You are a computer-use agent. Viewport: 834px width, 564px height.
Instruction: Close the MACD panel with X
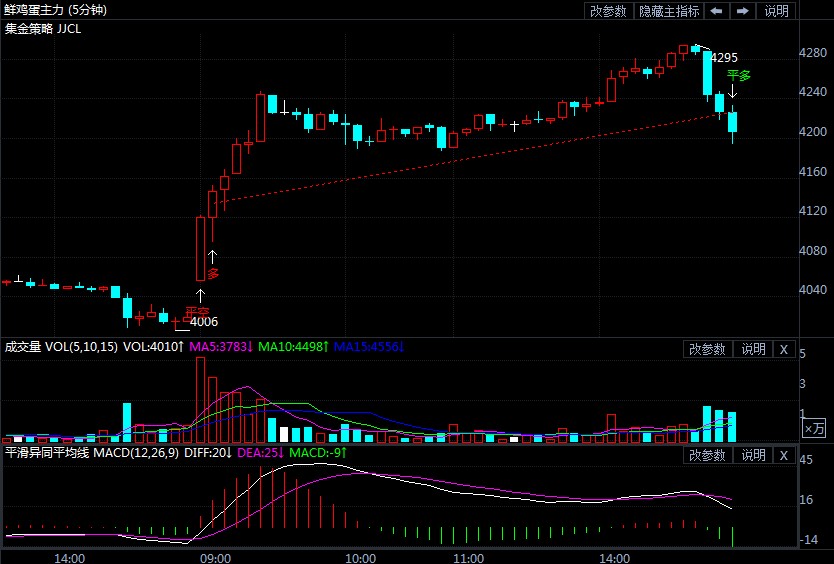(783, 455)
